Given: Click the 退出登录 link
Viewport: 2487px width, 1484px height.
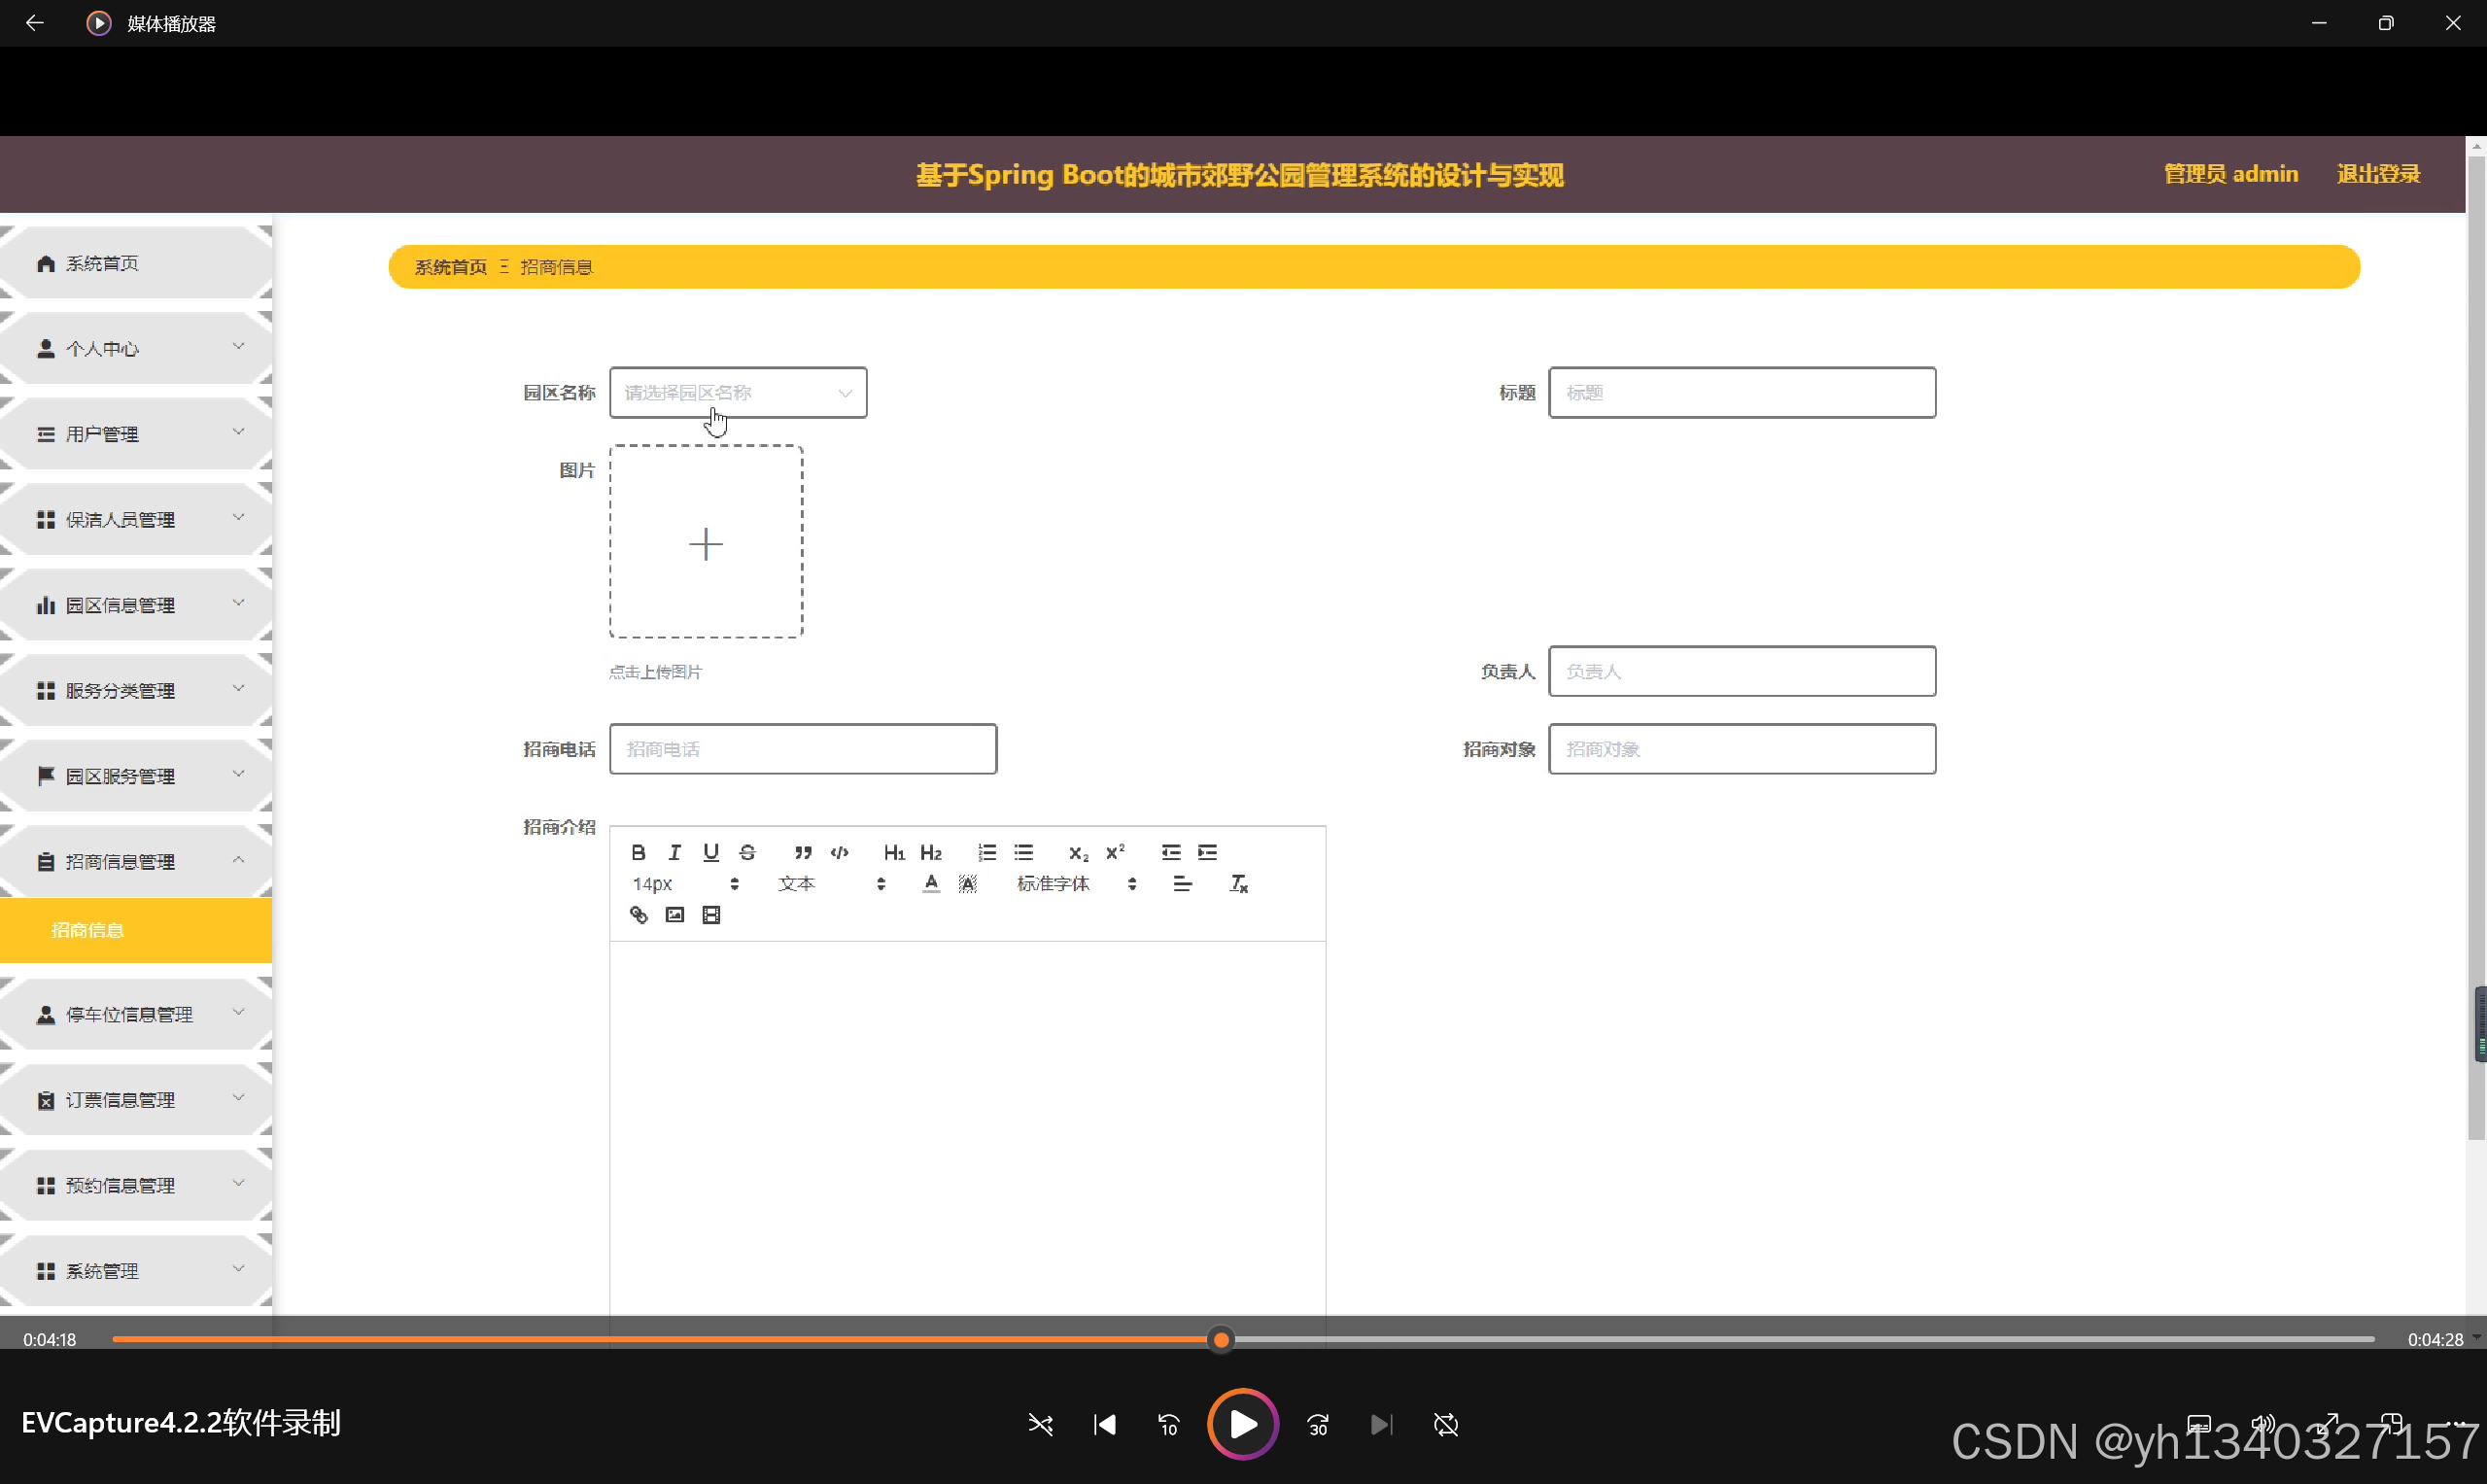Looking at the screenshot, I should click(2378, 174).
